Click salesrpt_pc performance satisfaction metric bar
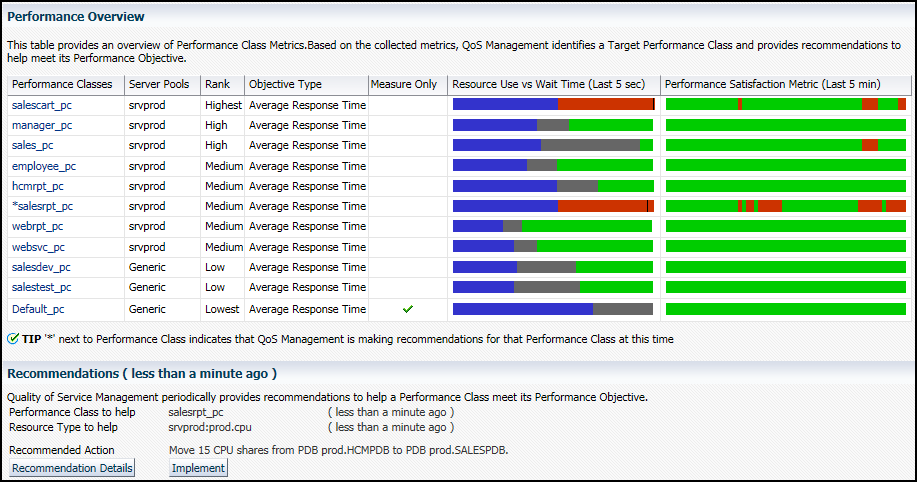Image resolution: width=917 pixels, height=482 pixels. point(785,206)
